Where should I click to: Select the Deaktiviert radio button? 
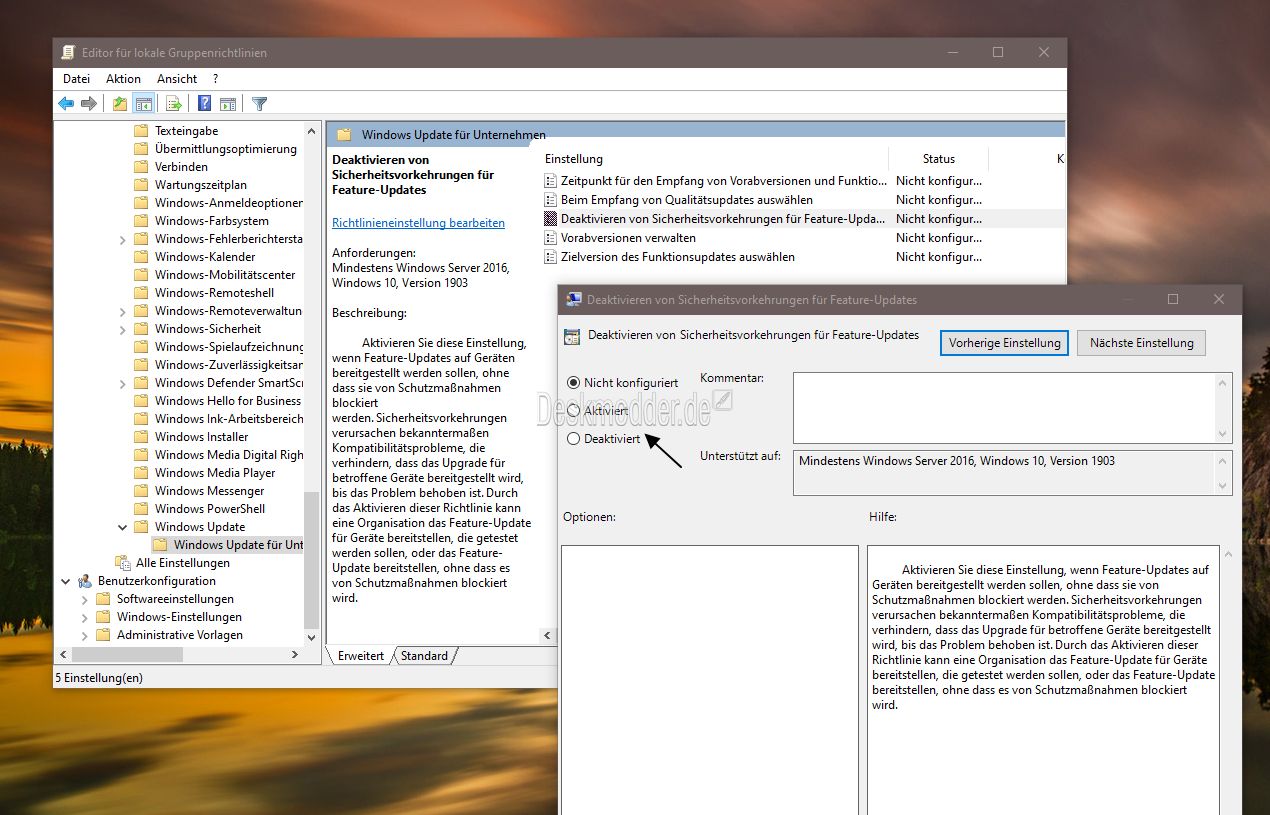coord(573,439)
